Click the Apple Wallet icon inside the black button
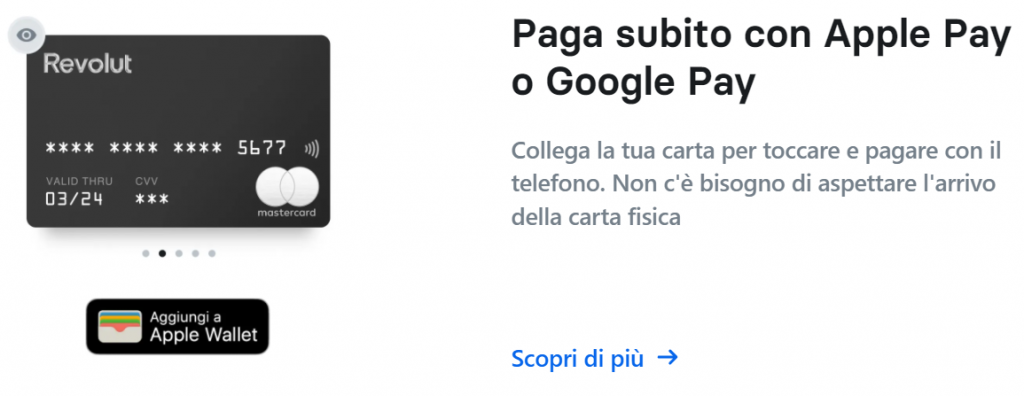The height and width of the screenshot is (396, 1024). [x=120, y=327]
